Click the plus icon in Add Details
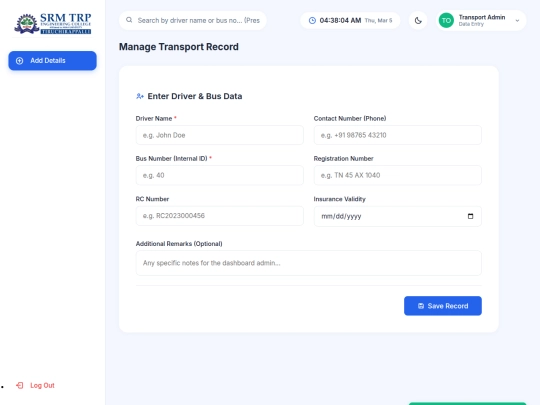The image size is (540, 405). pos(20,61)
